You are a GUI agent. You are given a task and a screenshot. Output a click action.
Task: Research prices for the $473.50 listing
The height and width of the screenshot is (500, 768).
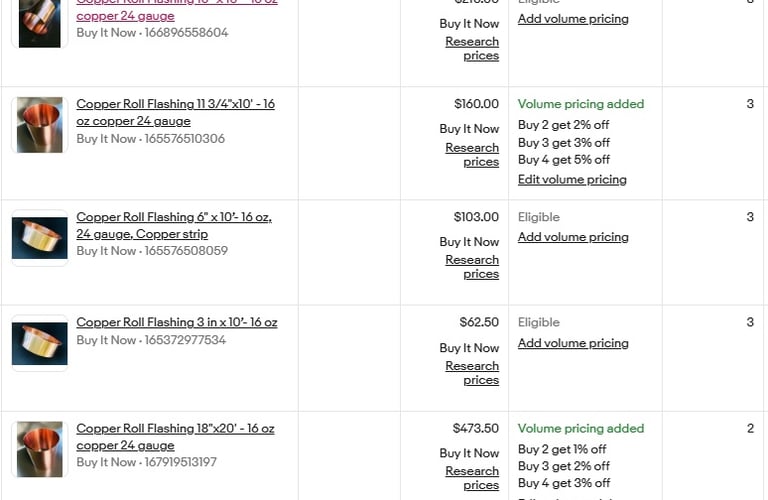point(472,477)
